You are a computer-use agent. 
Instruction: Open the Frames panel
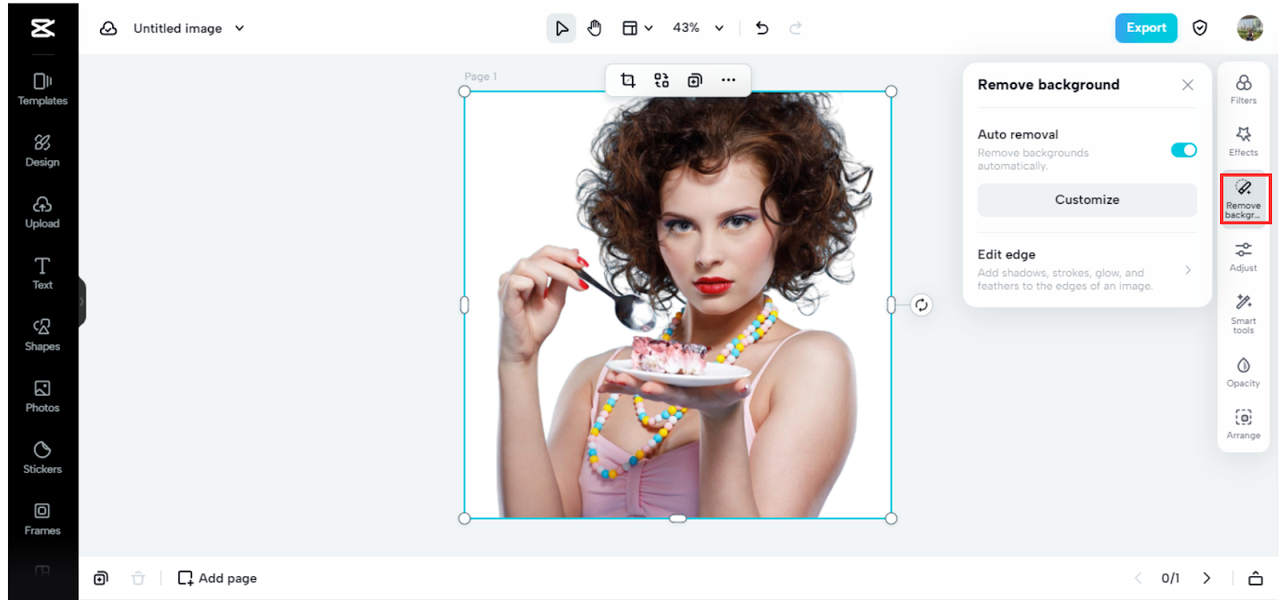coord(42,518)
